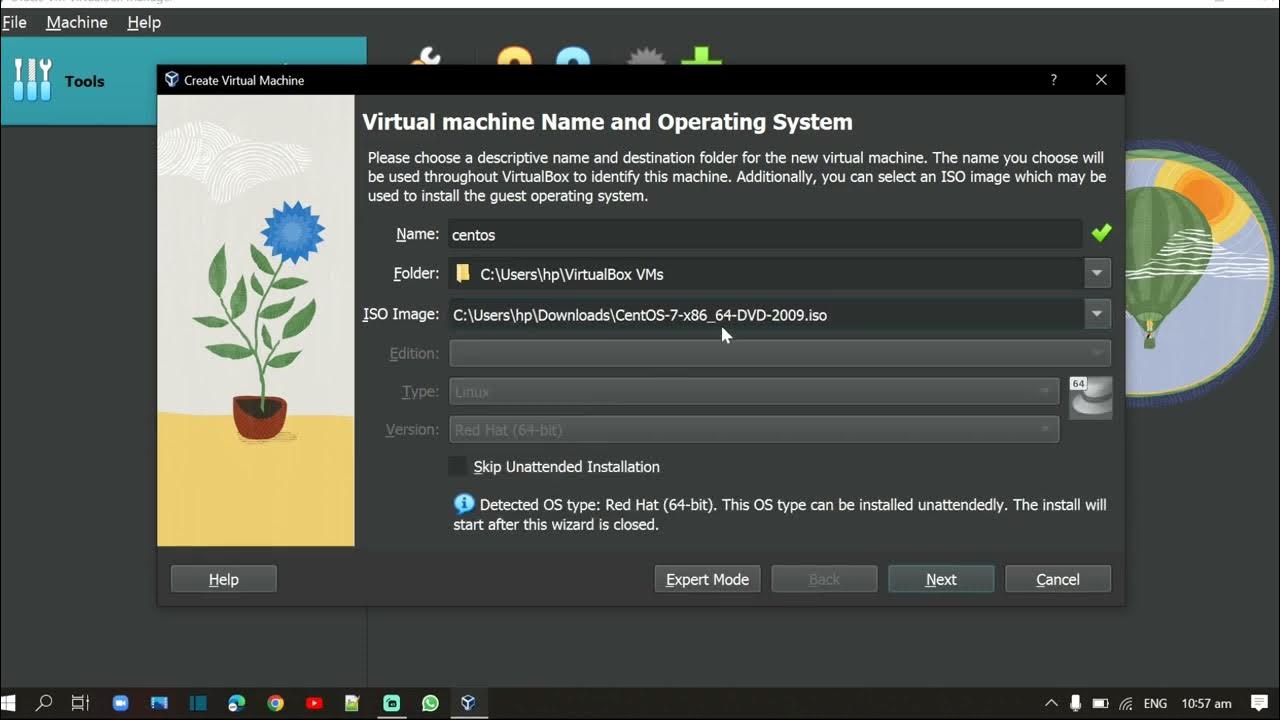The height and width of the screenshot is (720, 1280).
Task: Click the Wi-Fi network icon in system tray
Action: 1126,703
